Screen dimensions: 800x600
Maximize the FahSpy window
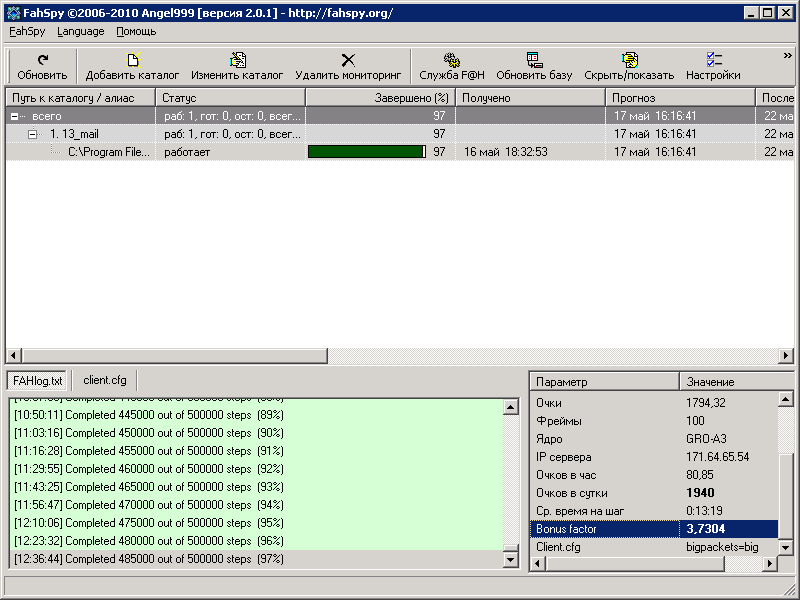coord(767,13)
